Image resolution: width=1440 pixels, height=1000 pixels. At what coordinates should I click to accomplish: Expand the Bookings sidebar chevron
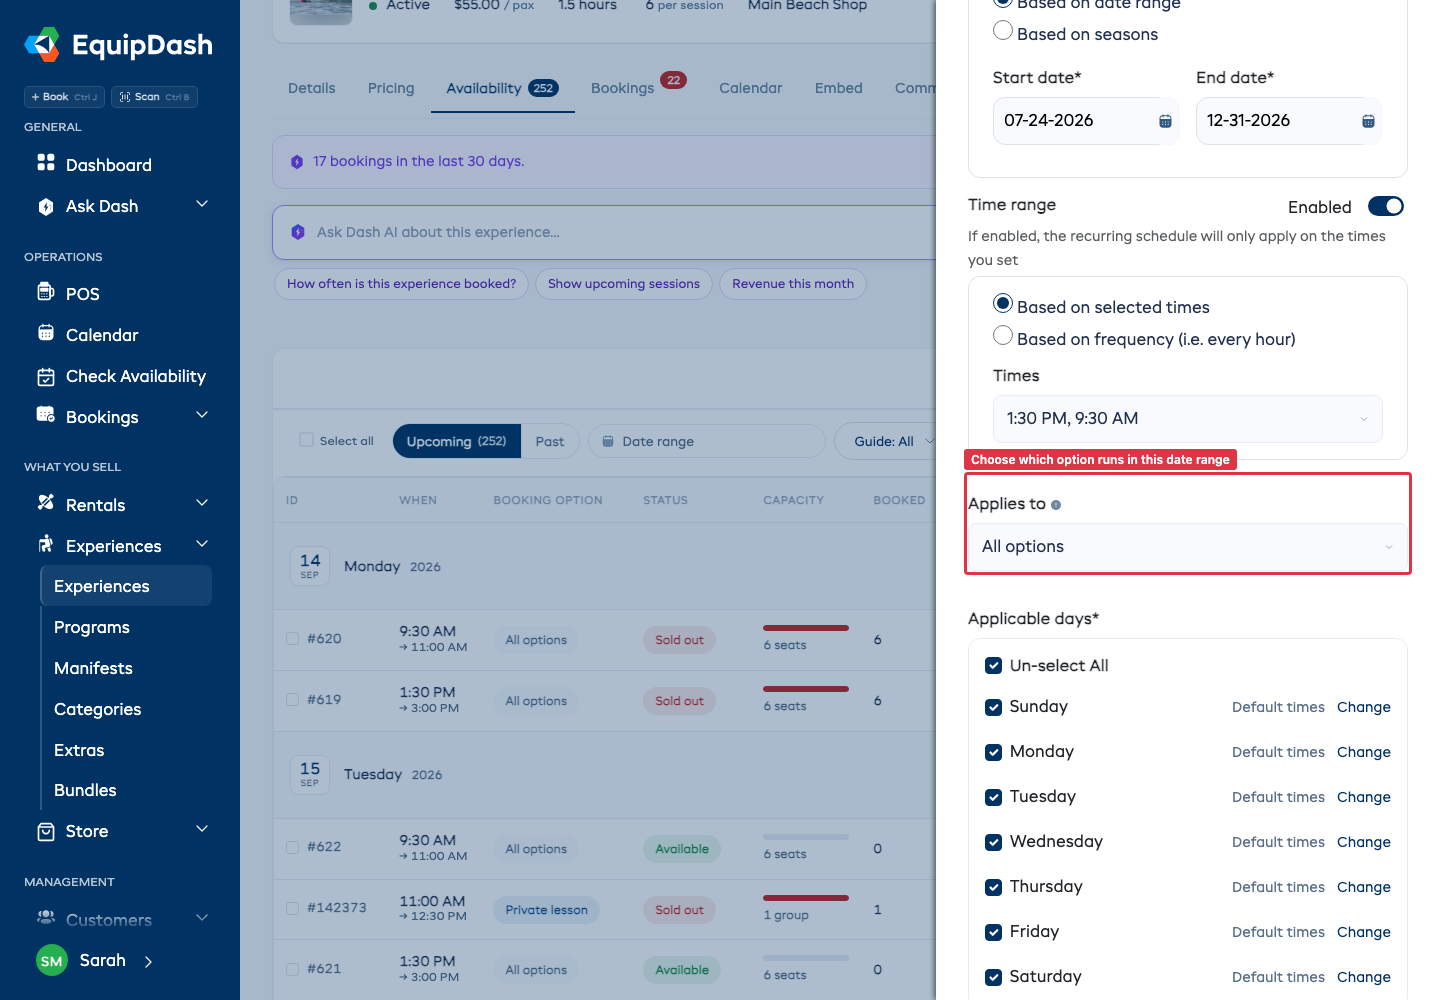(202, 415)
